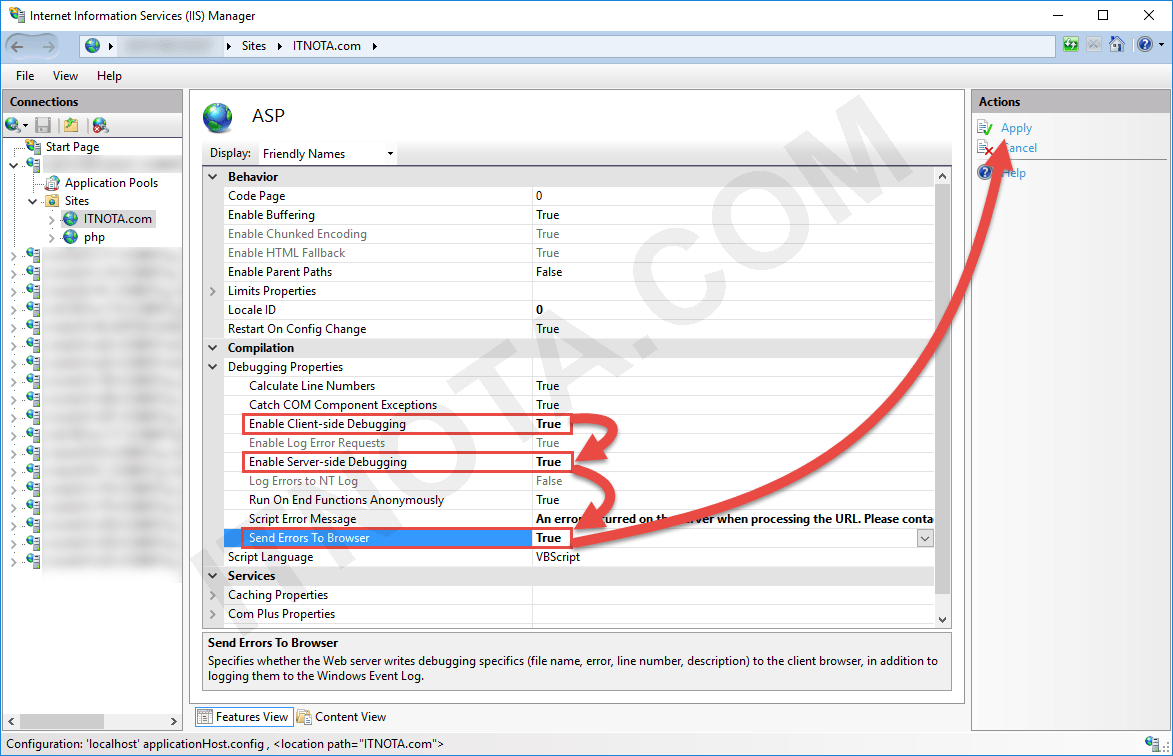Click the Save connections disk icon
The width and height of the screenshot is (1173, 756).
coord(41,124)
